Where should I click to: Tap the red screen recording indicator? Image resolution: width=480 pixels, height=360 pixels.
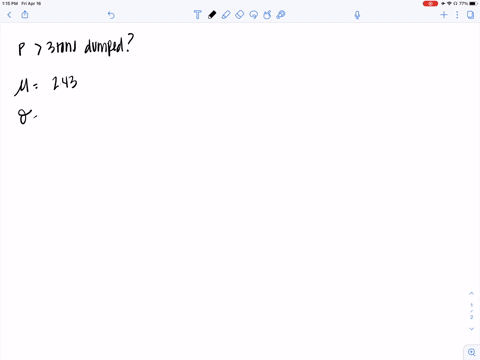pyautogui.click(x=430, y=4)
